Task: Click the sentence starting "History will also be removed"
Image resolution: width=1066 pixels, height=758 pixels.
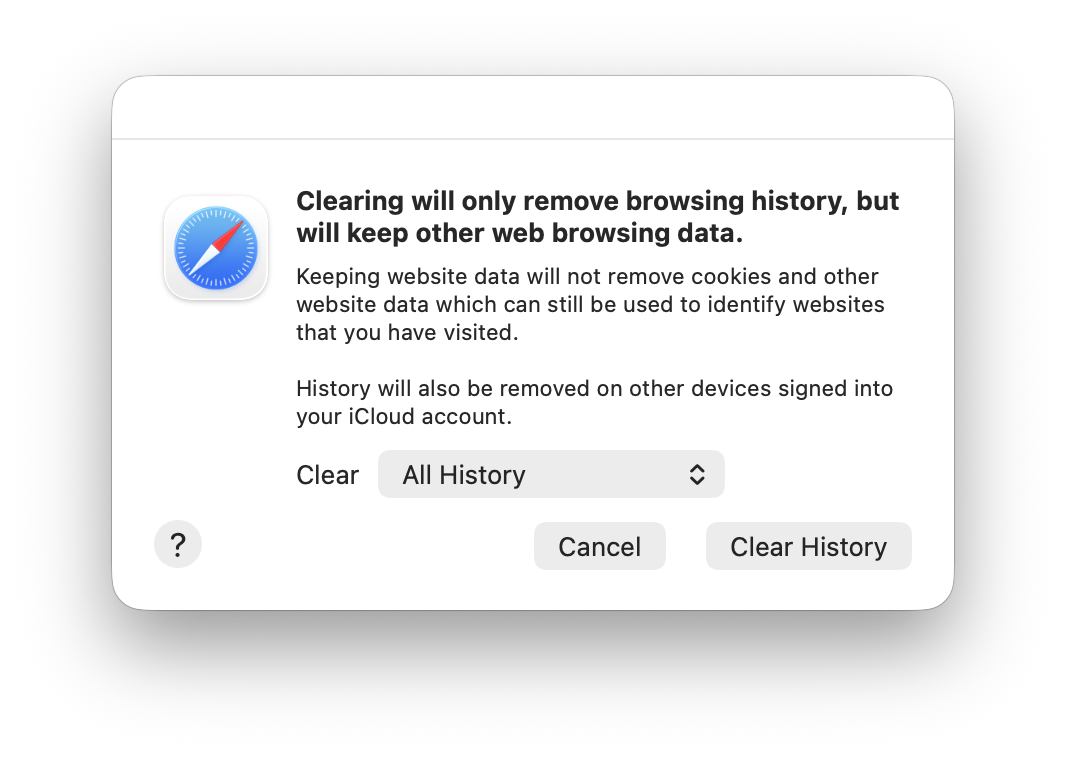Action: [x=594, y=402]
